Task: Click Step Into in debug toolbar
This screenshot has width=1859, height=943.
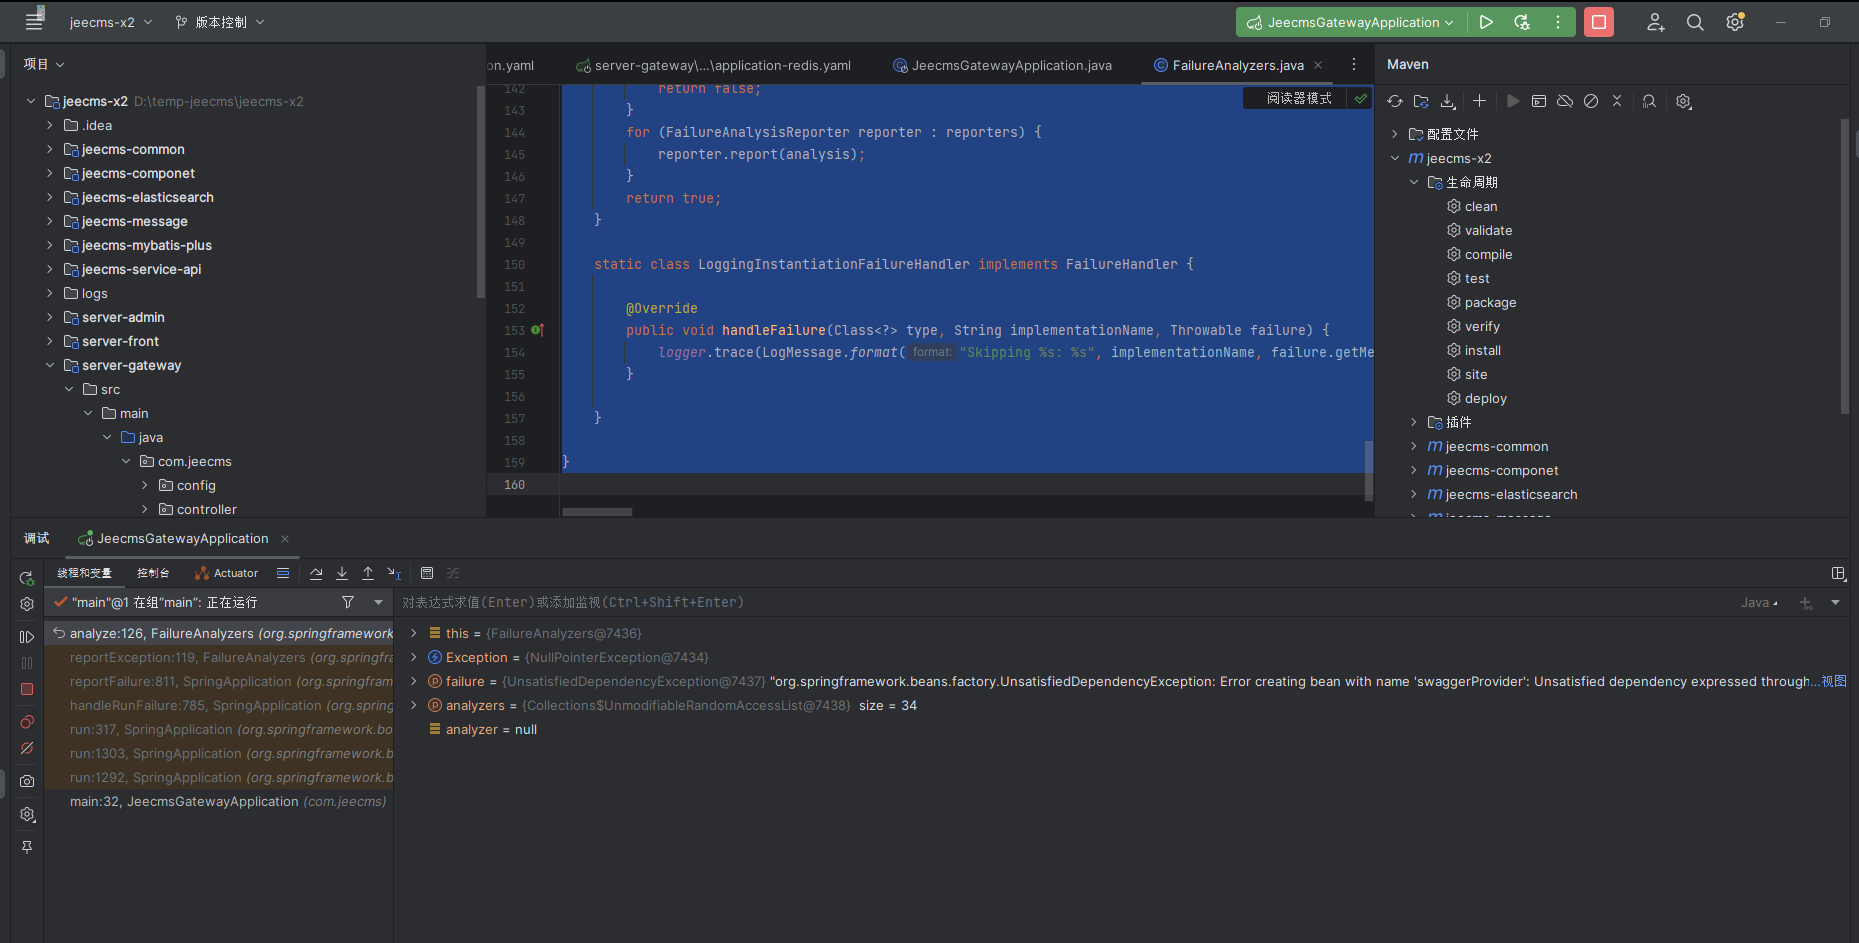Action: pos(342,573)
